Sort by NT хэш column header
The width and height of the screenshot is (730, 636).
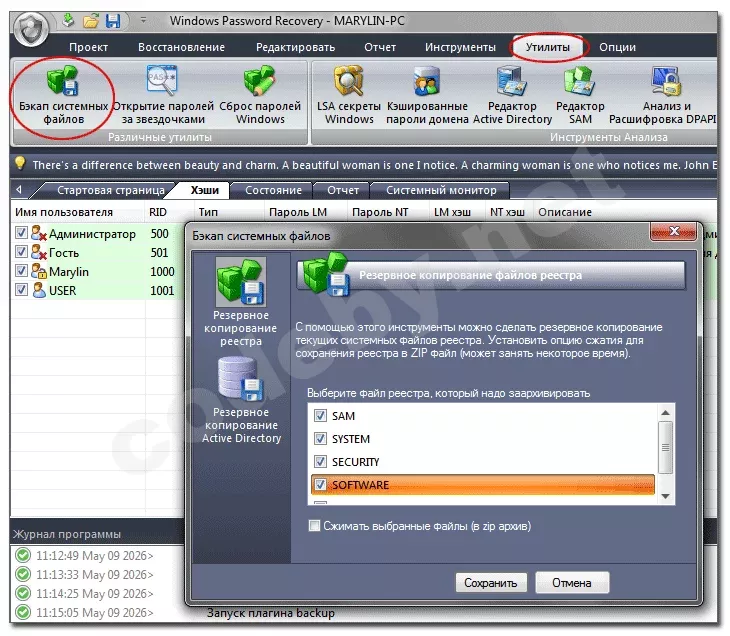(x=507, y=212)
